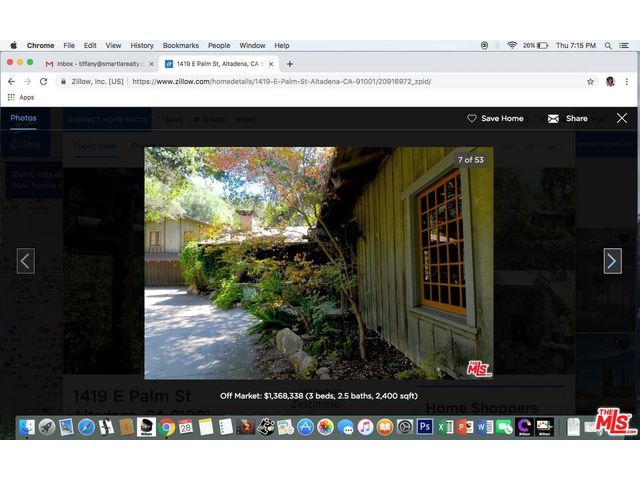Open the Window menu
The width and height of the screenshot is (640, 480).
[252, 45]
